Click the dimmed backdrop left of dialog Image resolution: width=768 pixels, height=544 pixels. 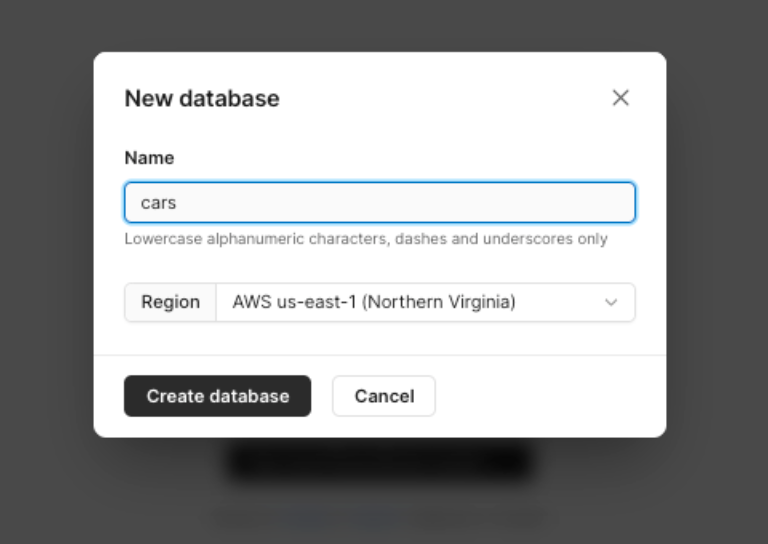(46, 272)
